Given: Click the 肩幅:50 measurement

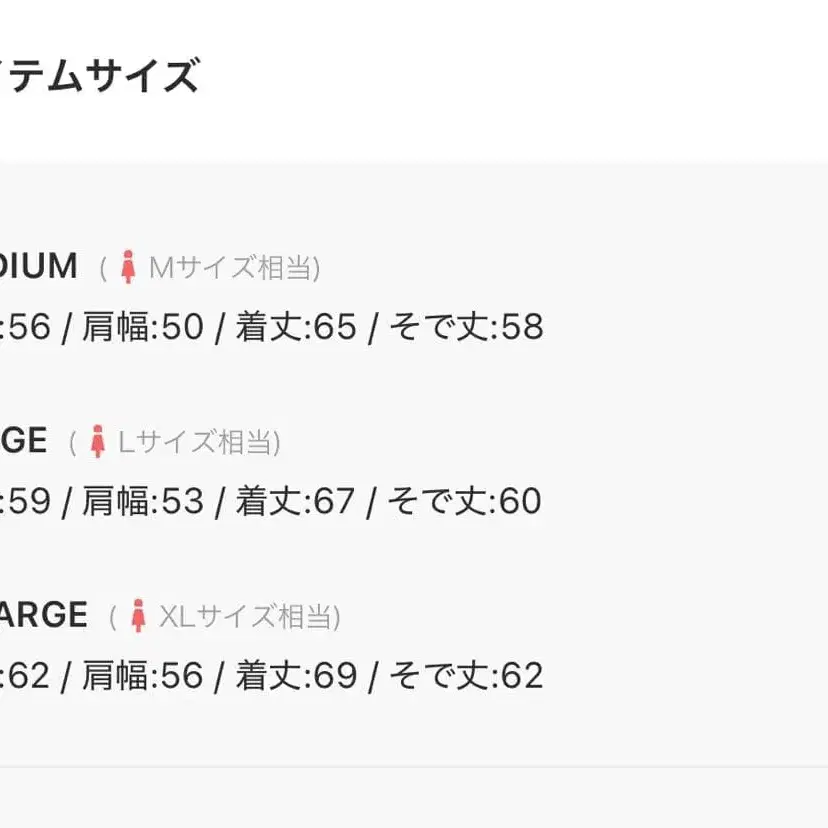Looking at the screenshot, I should [142, 327].
